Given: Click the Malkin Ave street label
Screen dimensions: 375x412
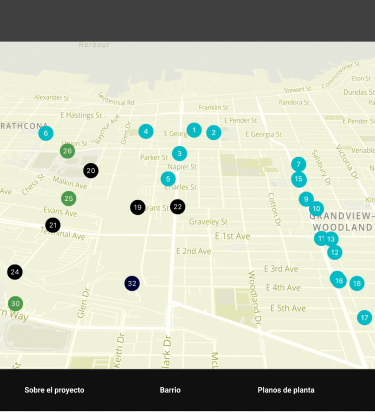Looking at the screenshot, I should coord(70,182).
